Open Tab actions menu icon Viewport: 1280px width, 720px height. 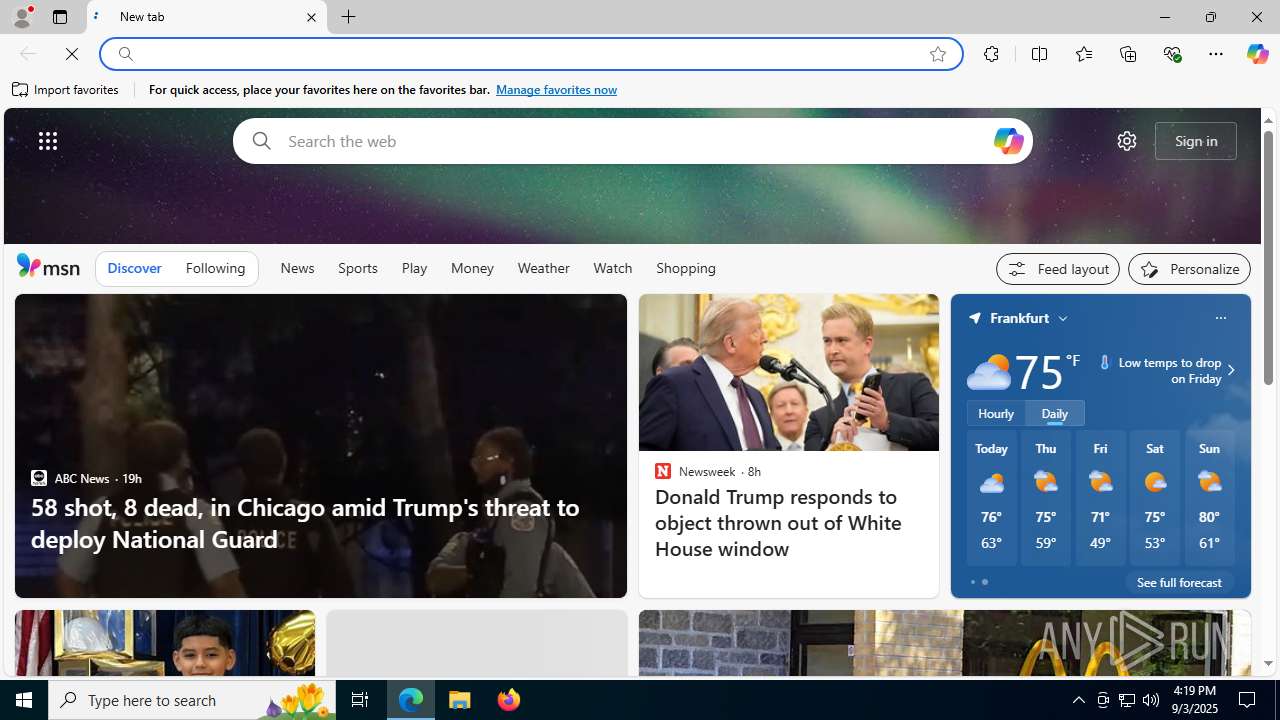click(x=60, y=17)
